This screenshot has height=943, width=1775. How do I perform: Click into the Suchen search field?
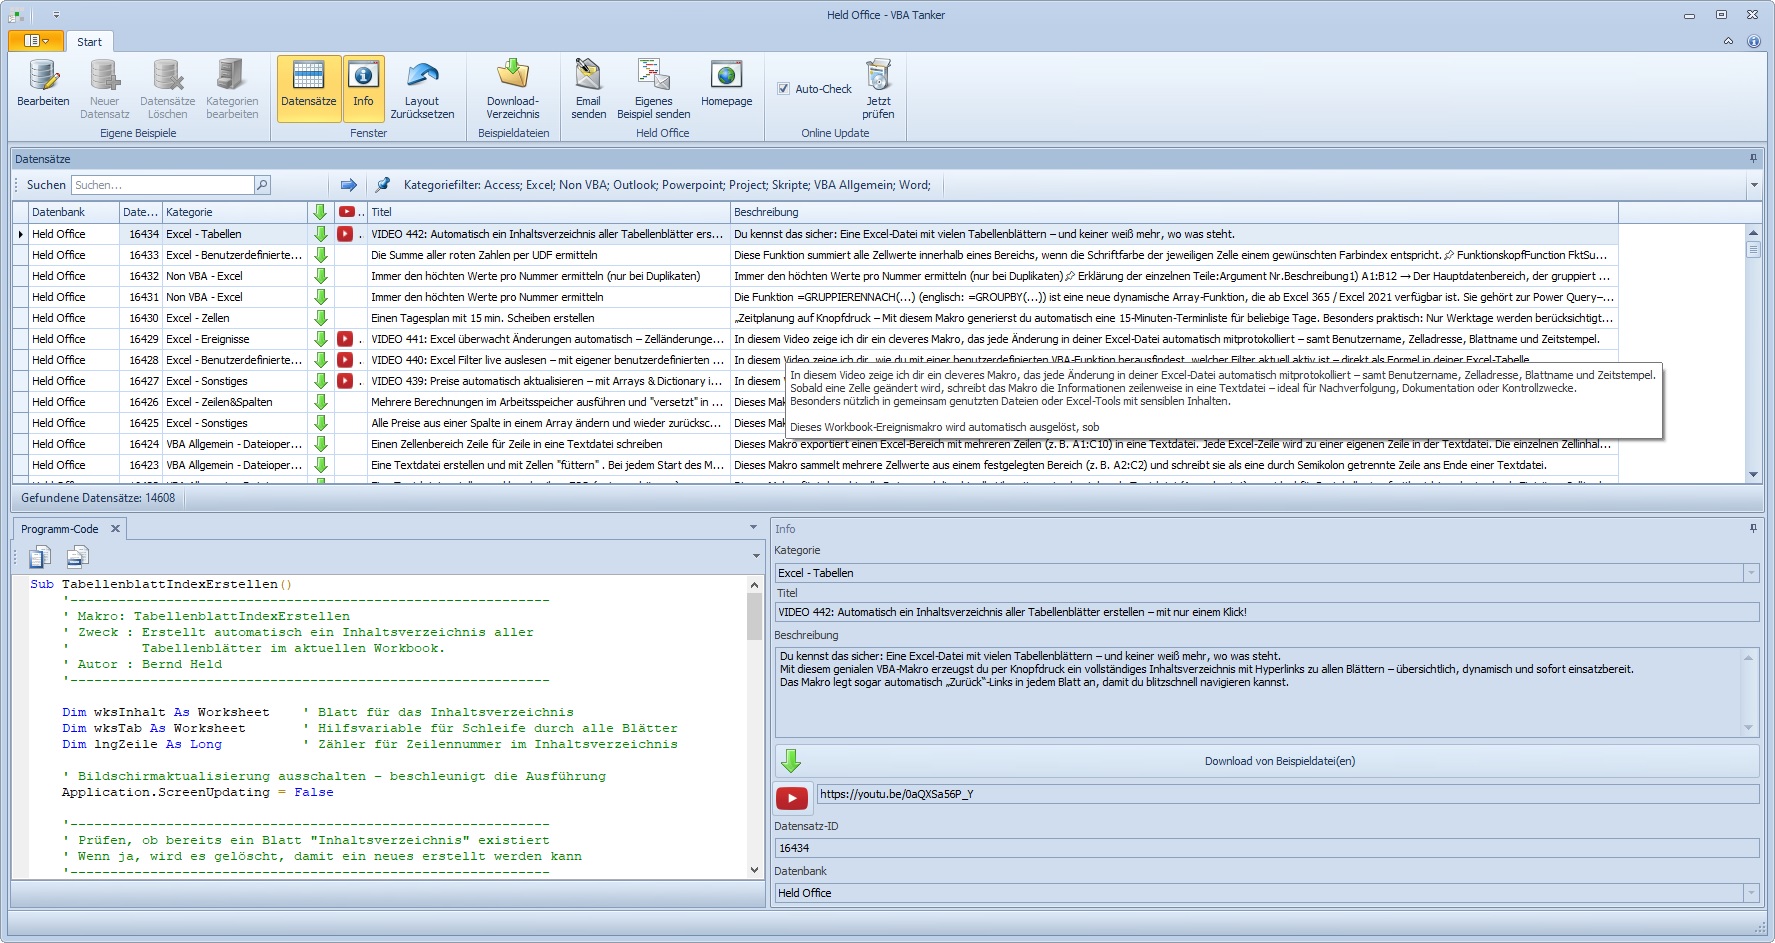tap(162, 185)
